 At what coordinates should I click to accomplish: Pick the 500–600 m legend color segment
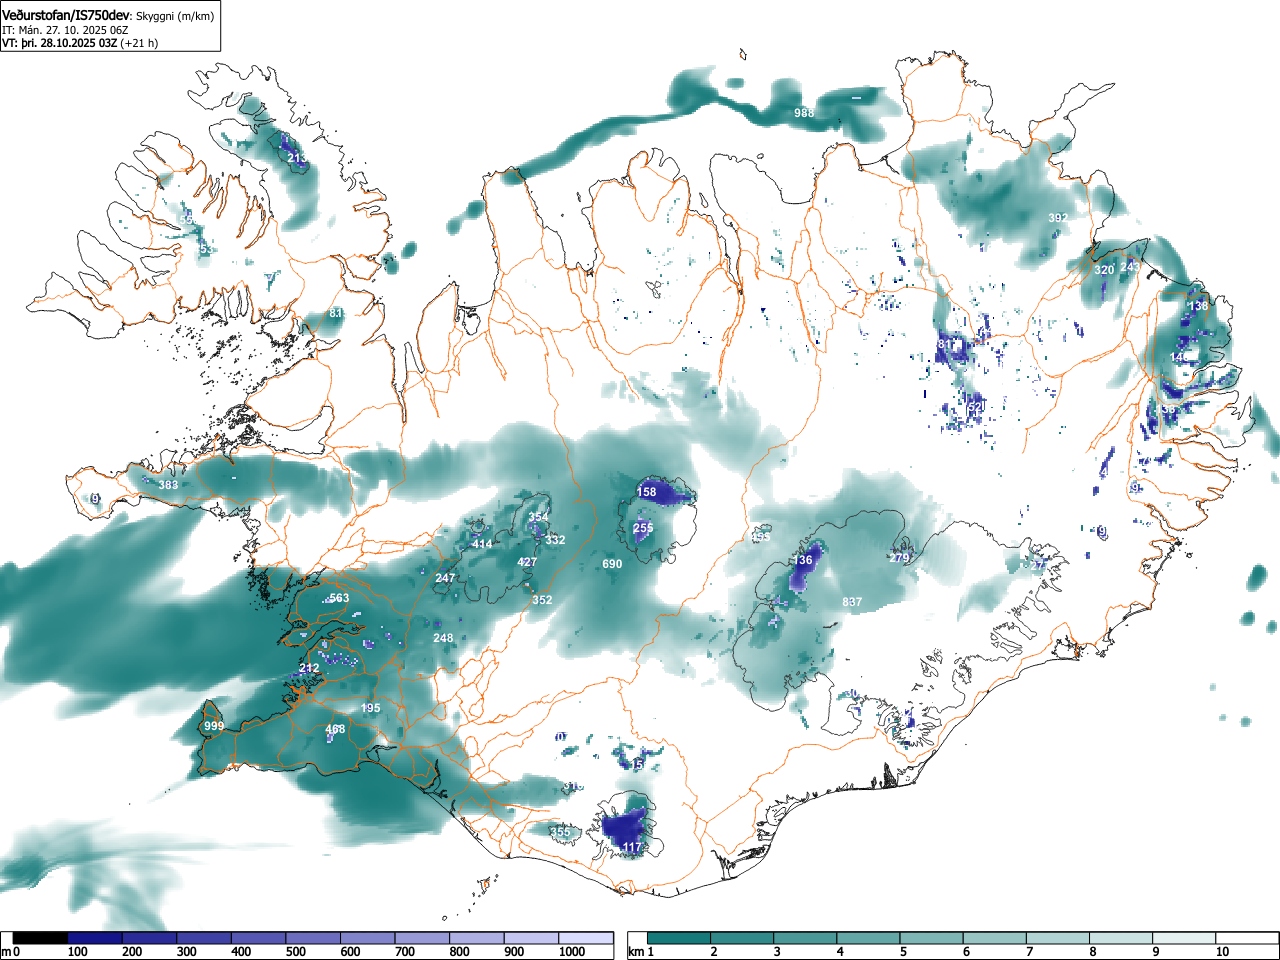(x=313, y=938)
